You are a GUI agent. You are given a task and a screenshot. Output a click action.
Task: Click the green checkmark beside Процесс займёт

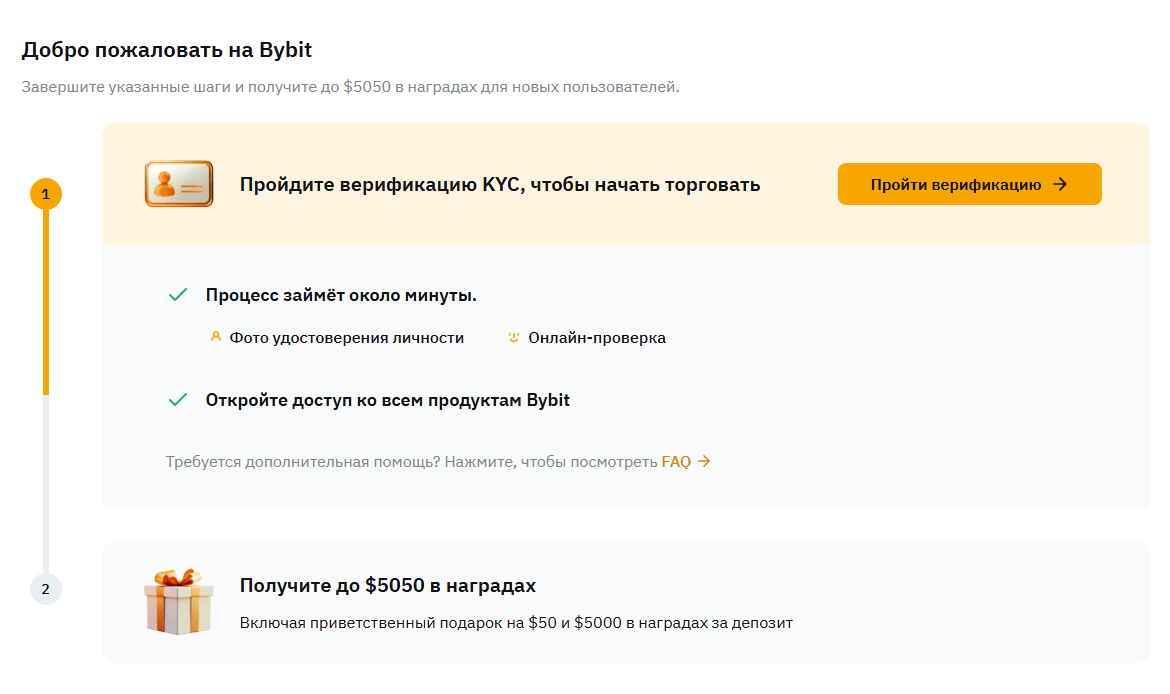pyautogui.click(x=178, y=295)
